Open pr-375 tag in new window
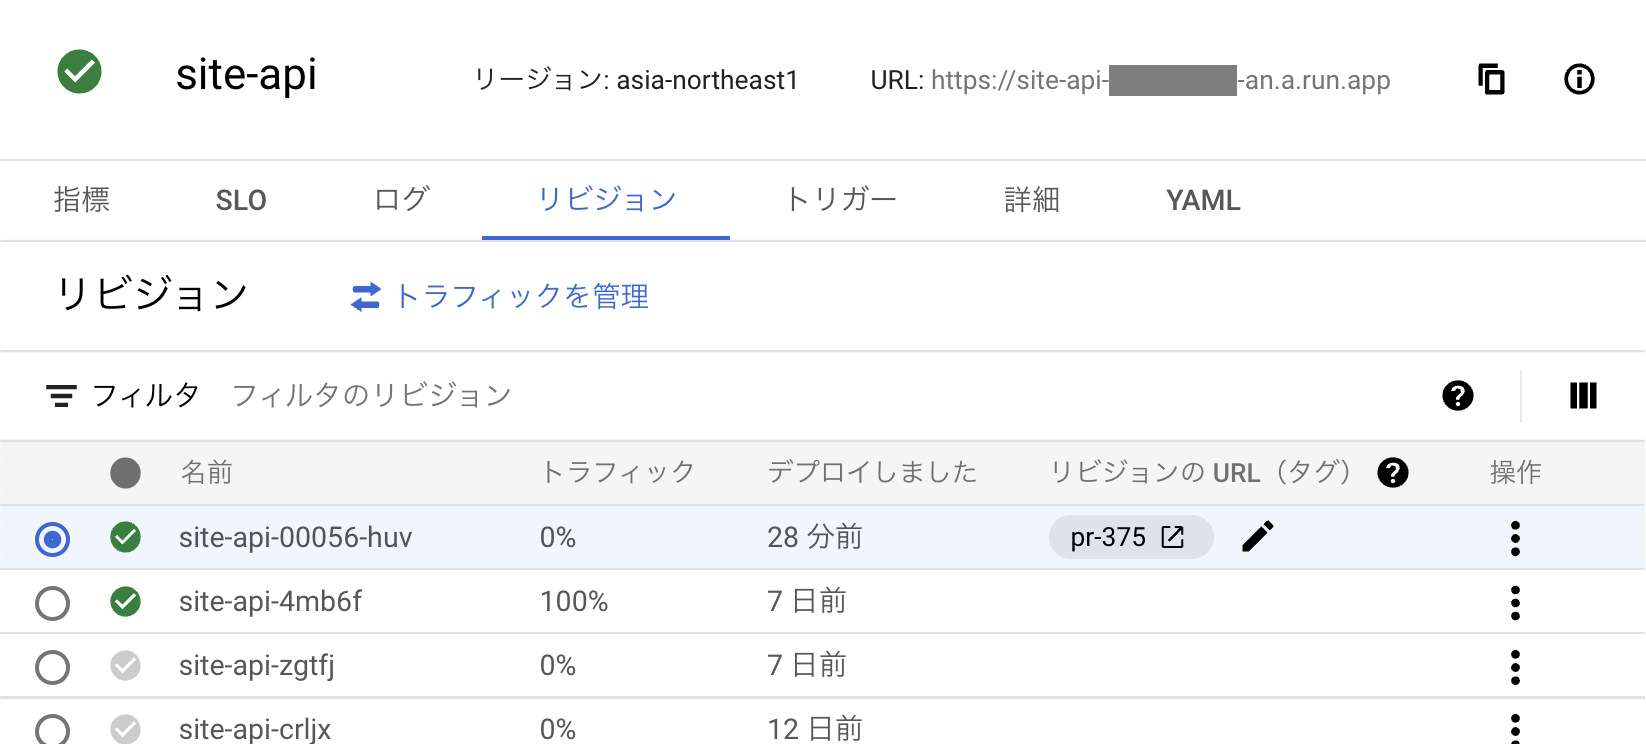1646x744 pixels. 1171,537
